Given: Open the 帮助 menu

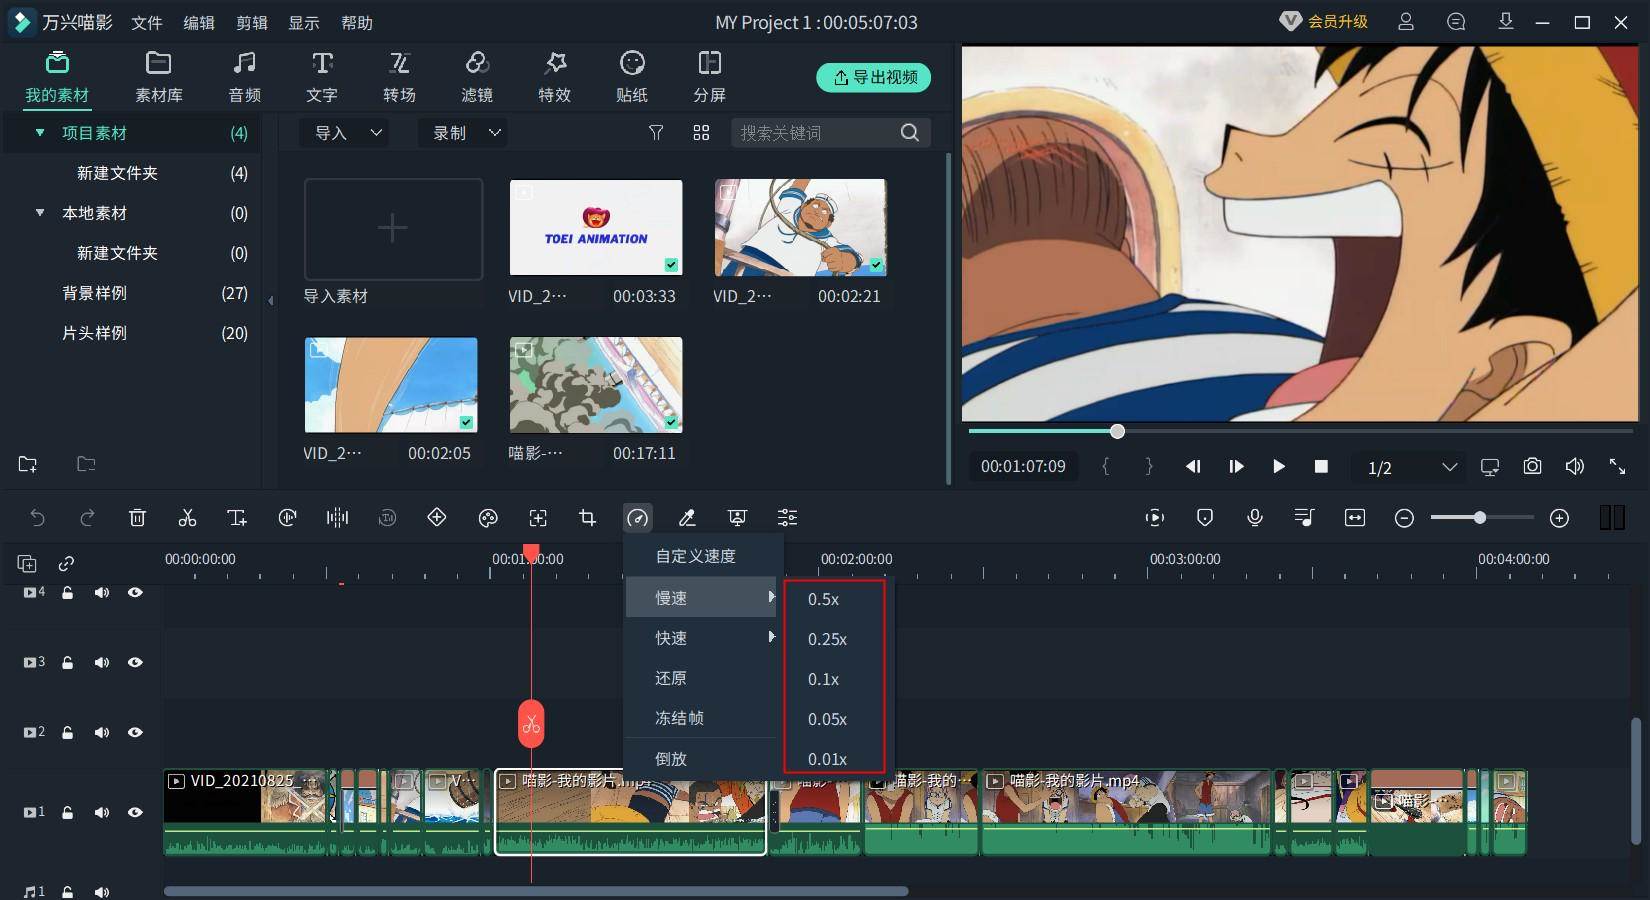Looking at the screenshot, I should [357, 22].
